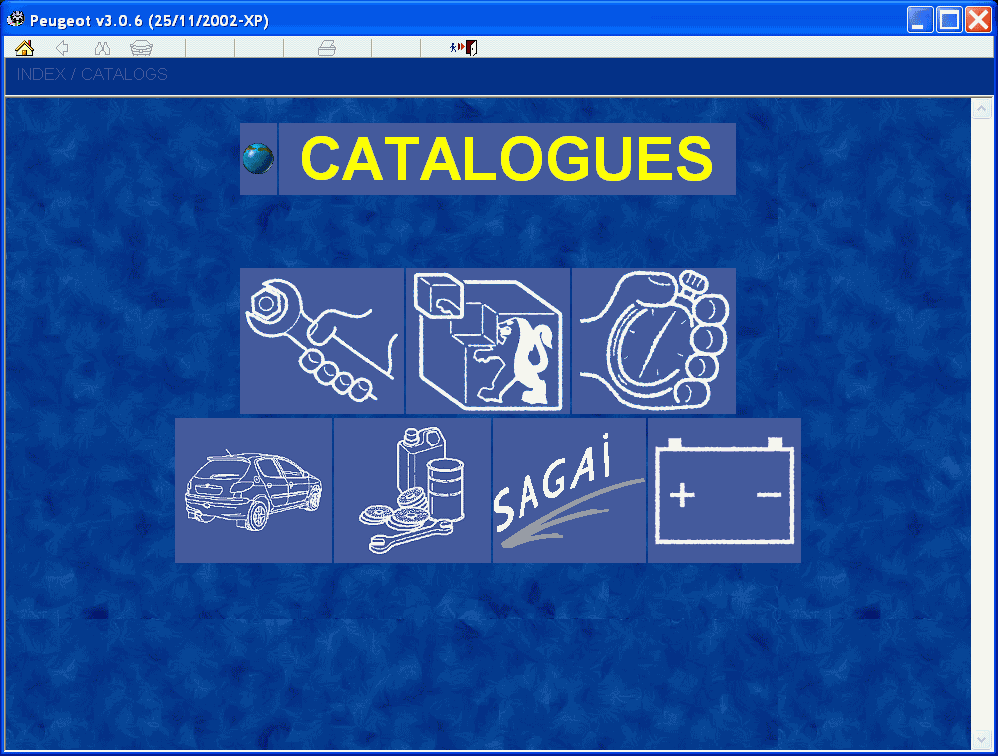Click the Peugeot app icon in title bar
The width and height of the screenshot is (998, 756).
pyautogui.click(x=15, y=20)
